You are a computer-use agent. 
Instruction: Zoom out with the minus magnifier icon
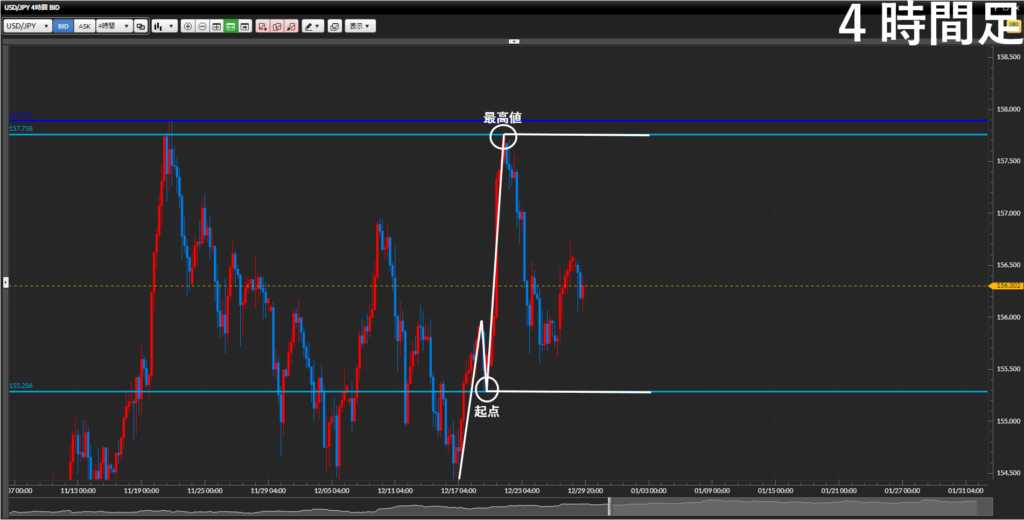202,26
